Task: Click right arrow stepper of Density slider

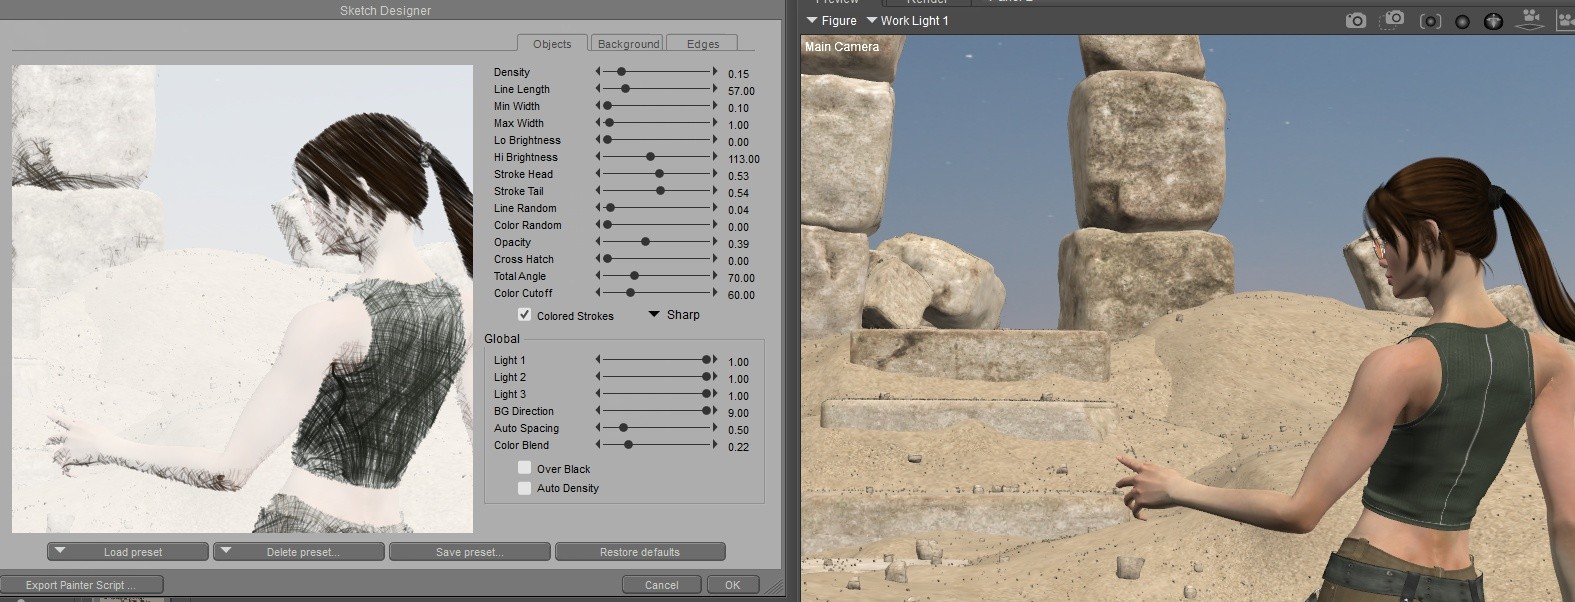Action: point(715,72)
